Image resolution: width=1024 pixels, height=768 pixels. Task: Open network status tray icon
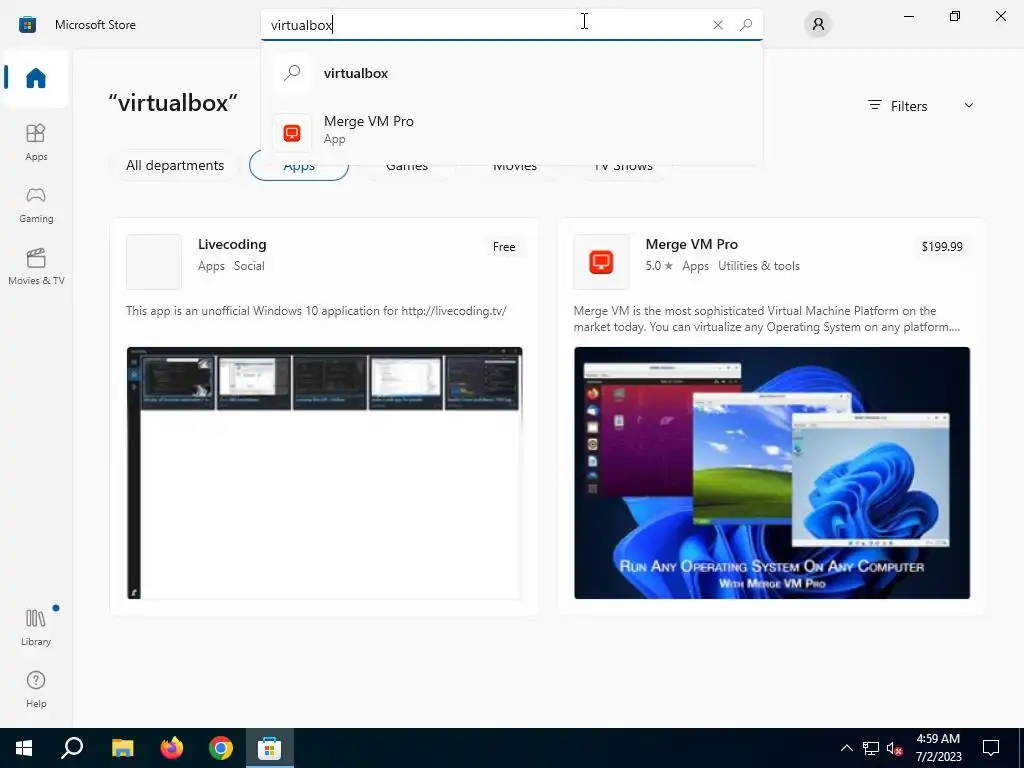(871, 748)
